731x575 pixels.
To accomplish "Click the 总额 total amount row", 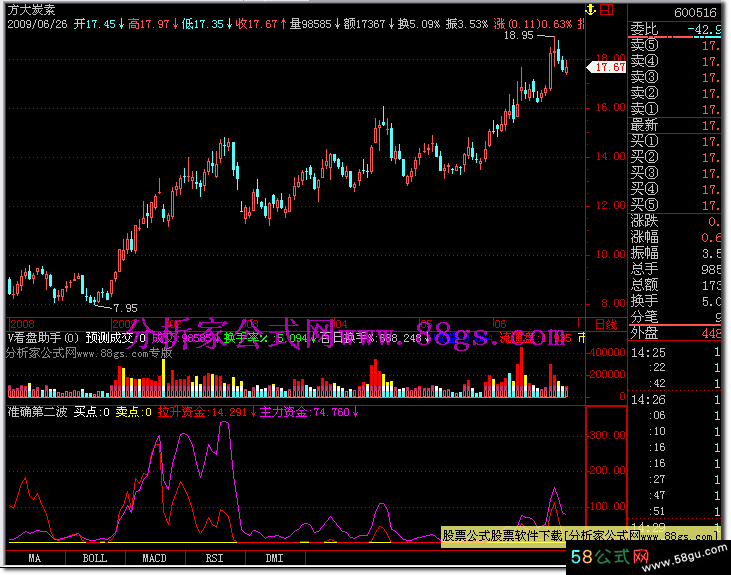I will coord(675,285).
